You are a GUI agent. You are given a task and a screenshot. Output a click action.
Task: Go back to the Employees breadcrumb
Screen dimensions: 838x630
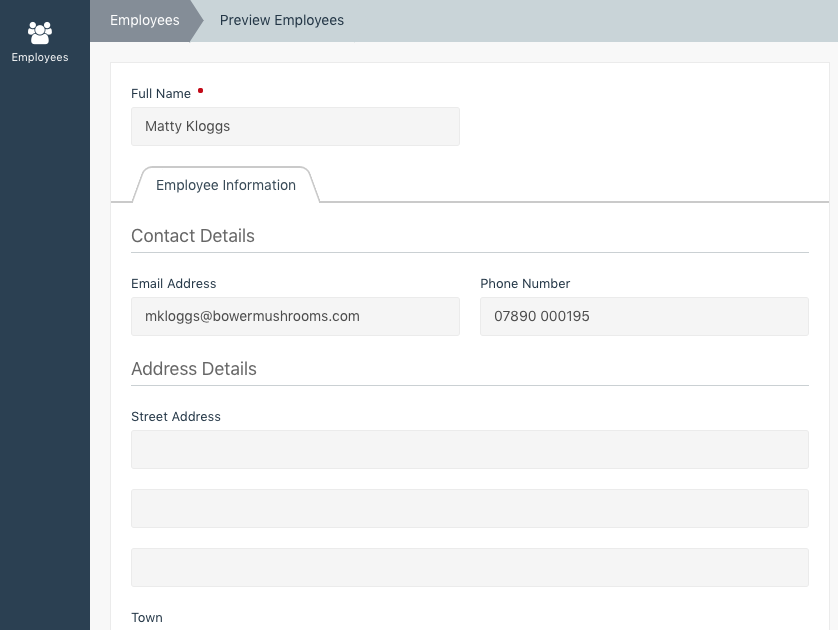point(144,20)
